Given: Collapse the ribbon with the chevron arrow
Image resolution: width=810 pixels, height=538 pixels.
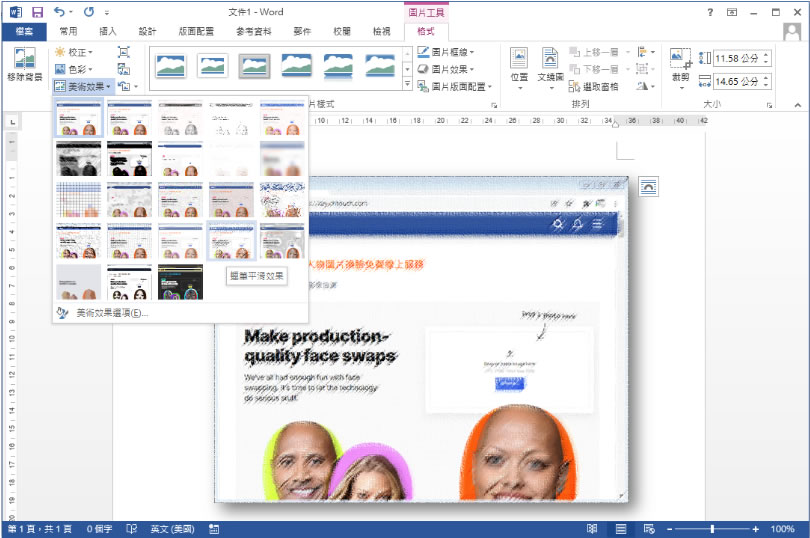Looking at the screenshot, I should click(x=798, y=105).
